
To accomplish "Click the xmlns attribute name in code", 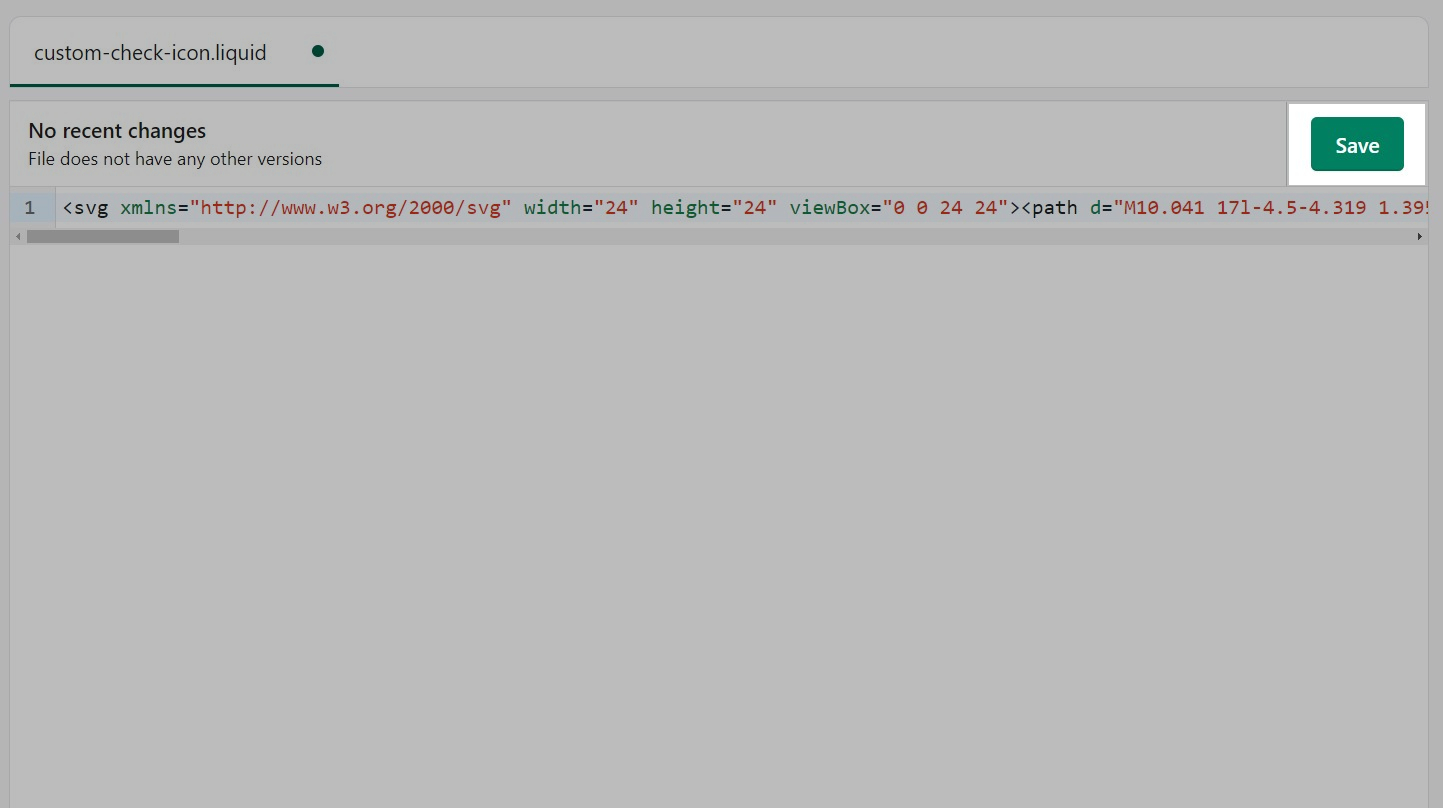I will point(148,208).
